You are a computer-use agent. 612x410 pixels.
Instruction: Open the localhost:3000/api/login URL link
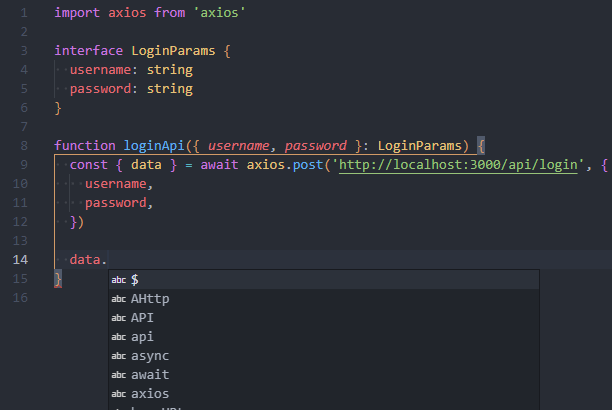point(458,165)
